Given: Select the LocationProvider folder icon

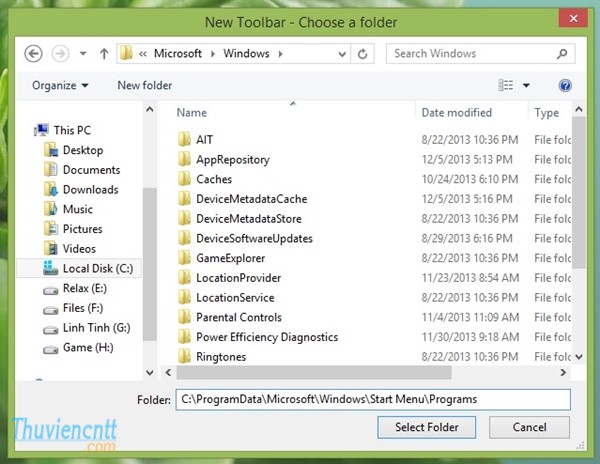Looking at the screenshot, I should [x=184, y=277].
